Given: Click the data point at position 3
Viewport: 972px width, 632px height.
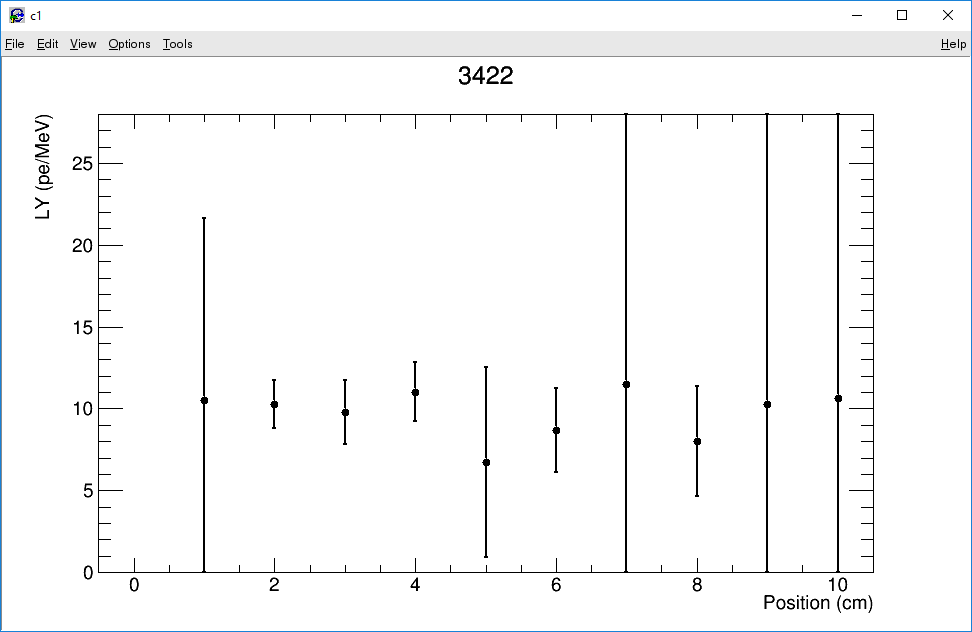Looking at the screenshot, I should tap(345, 413).
